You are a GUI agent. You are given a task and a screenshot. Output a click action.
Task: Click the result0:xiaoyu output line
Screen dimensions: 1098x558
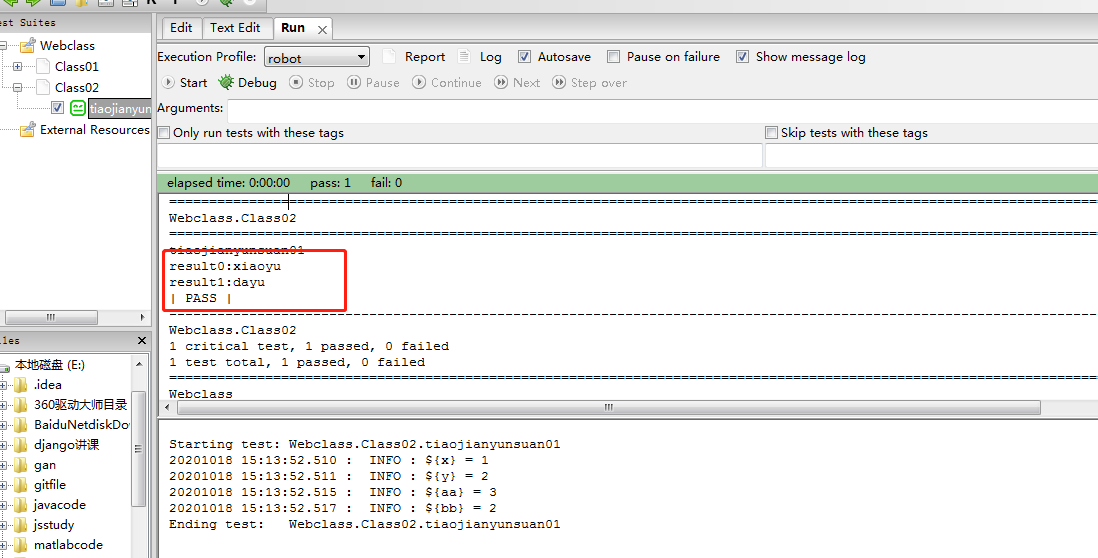tap(225, 266)
